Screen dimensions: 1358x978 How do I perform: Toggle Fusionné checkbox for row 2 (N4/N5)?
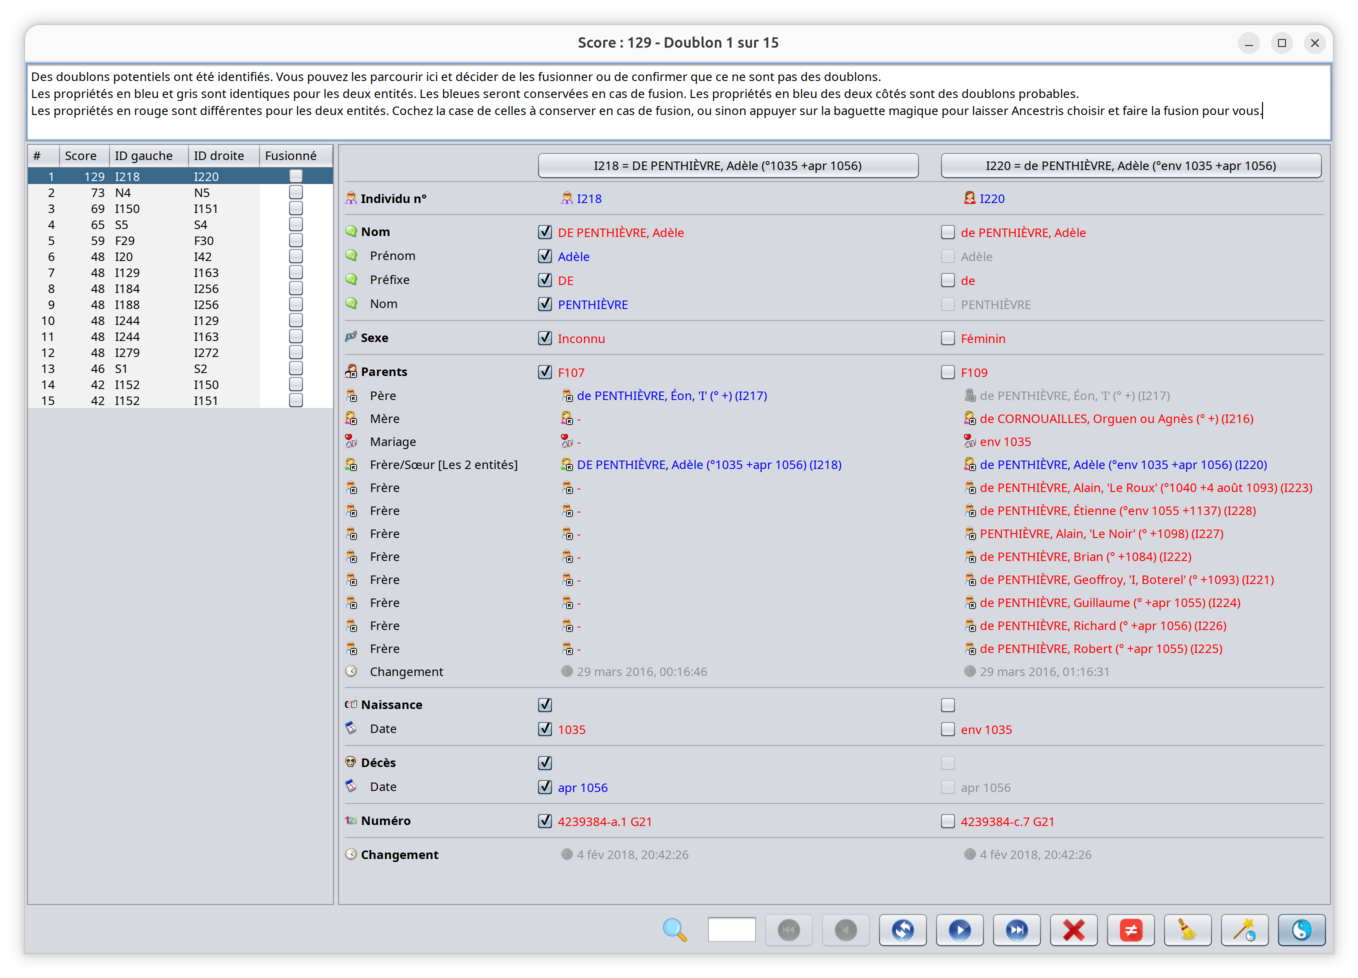tap(296, 193)
